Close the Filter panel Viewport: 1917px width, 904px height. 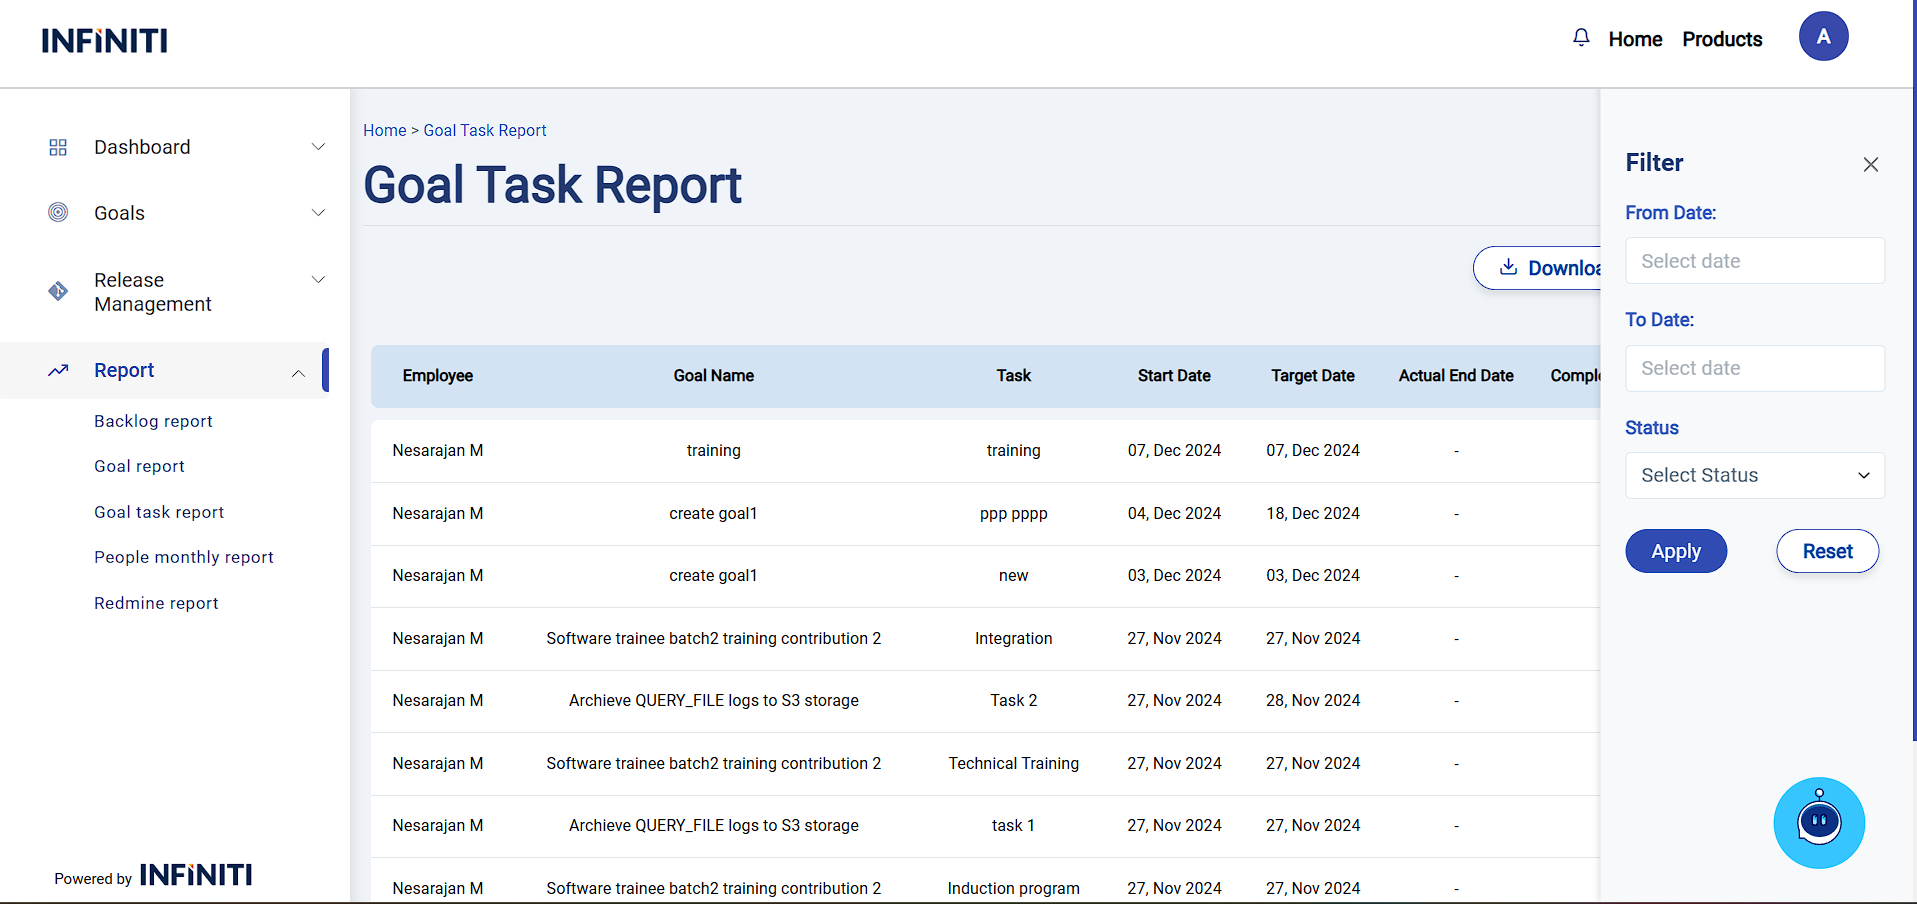point(1870,164)
